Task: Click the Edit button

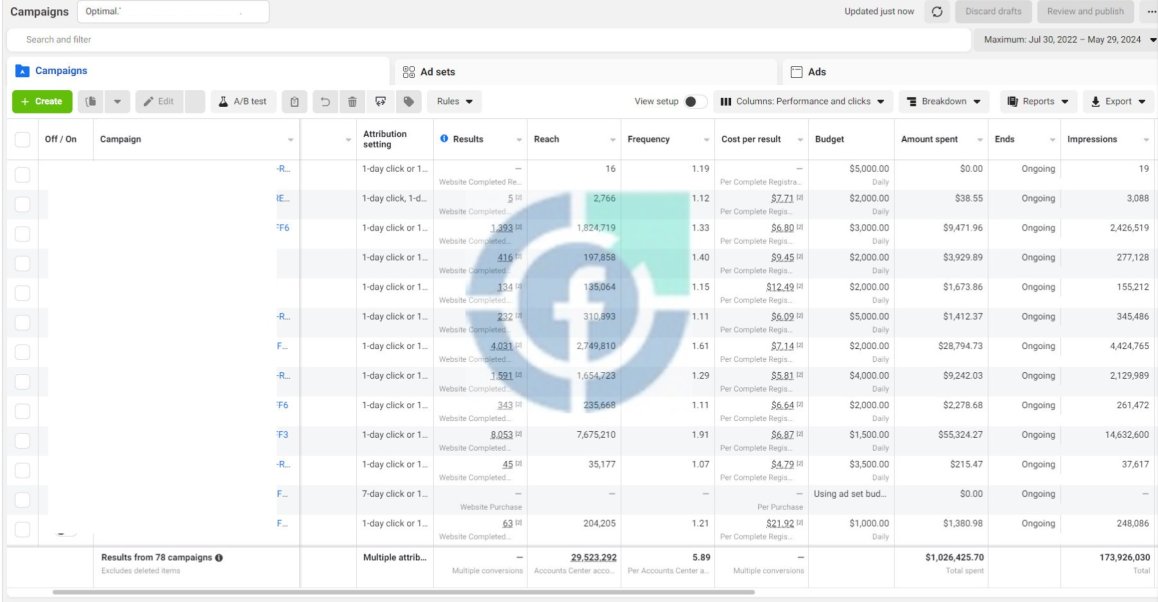Action: tap(159, 102)
